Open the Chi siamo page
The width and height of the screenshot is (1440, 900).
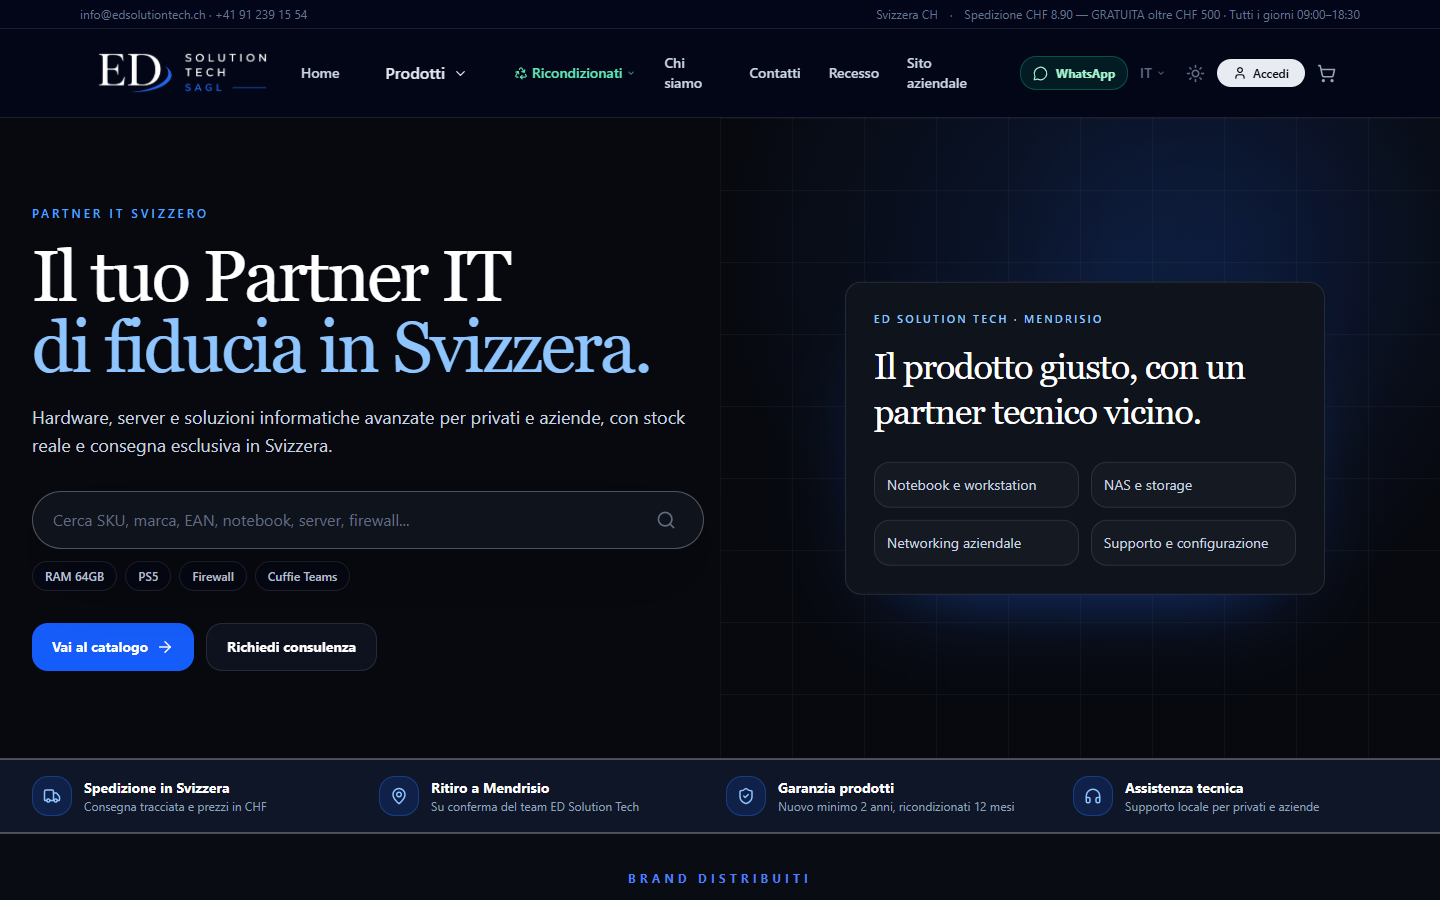683,73
